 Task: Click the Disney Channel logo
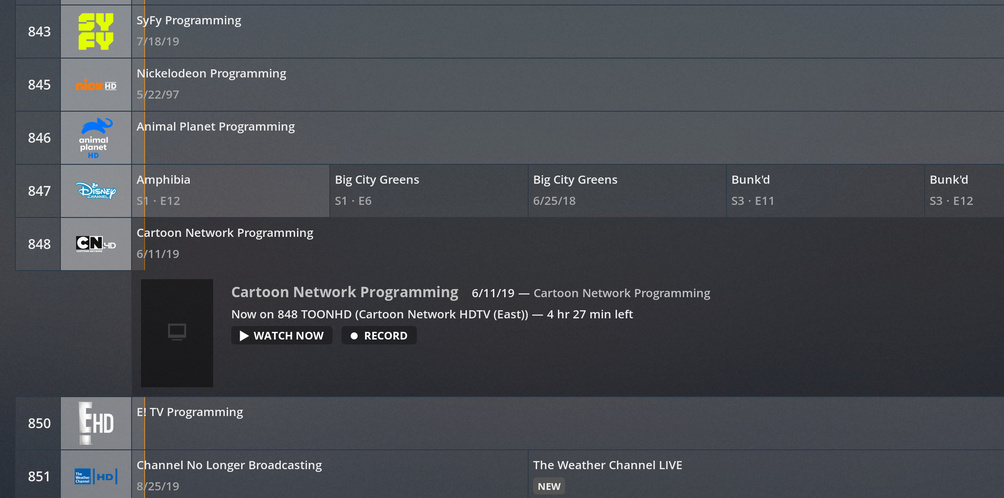click(x=96, y=191)
